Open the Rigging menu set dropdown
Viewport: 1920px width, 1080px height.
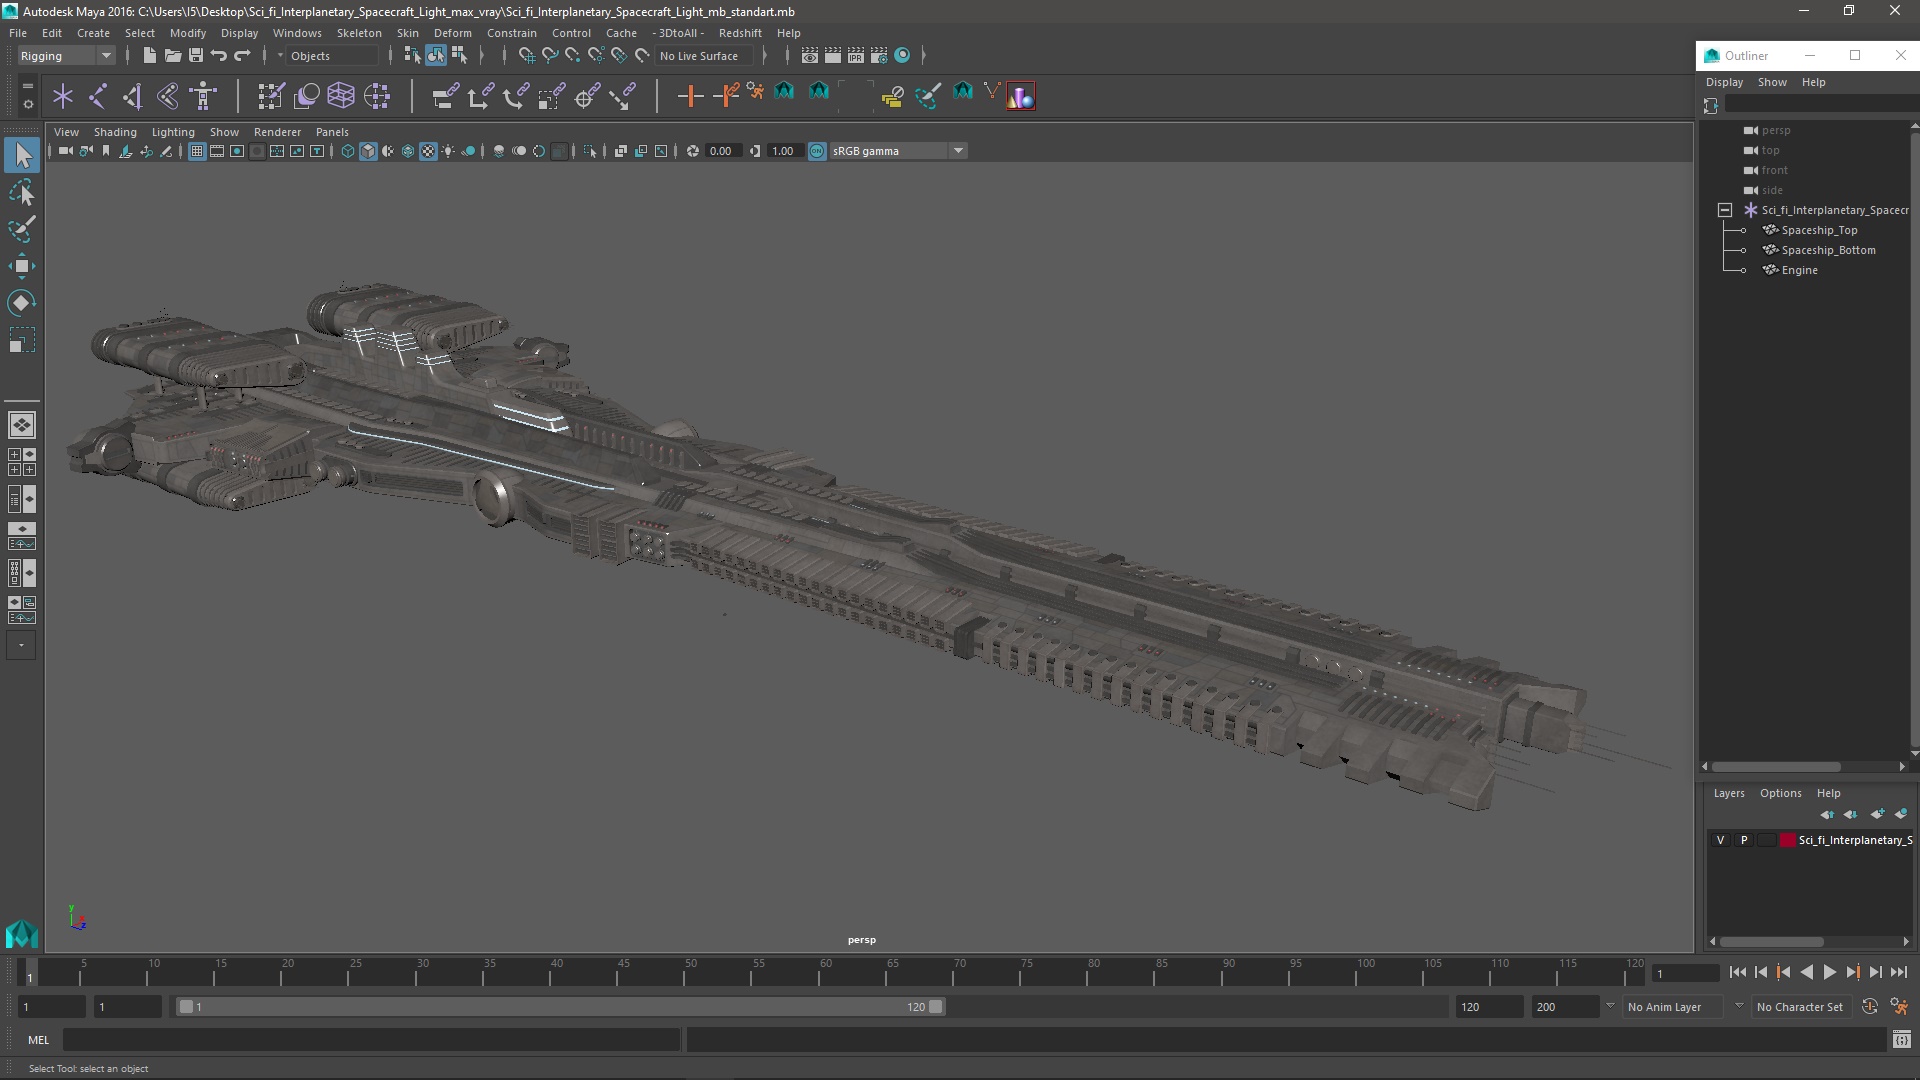[x=66, y=56]
